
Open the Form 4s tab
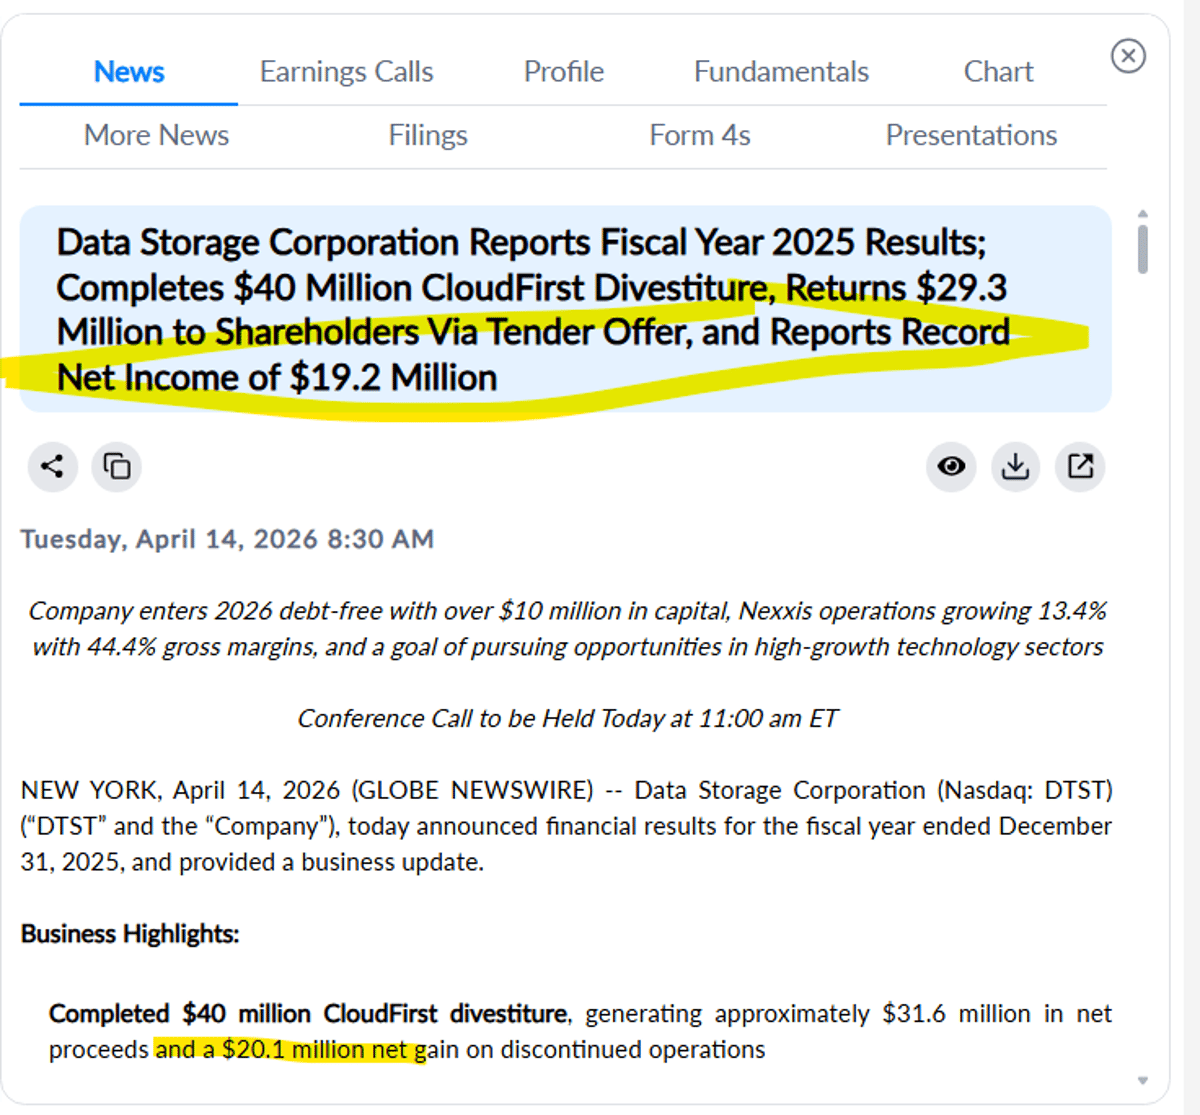(700, 135)
